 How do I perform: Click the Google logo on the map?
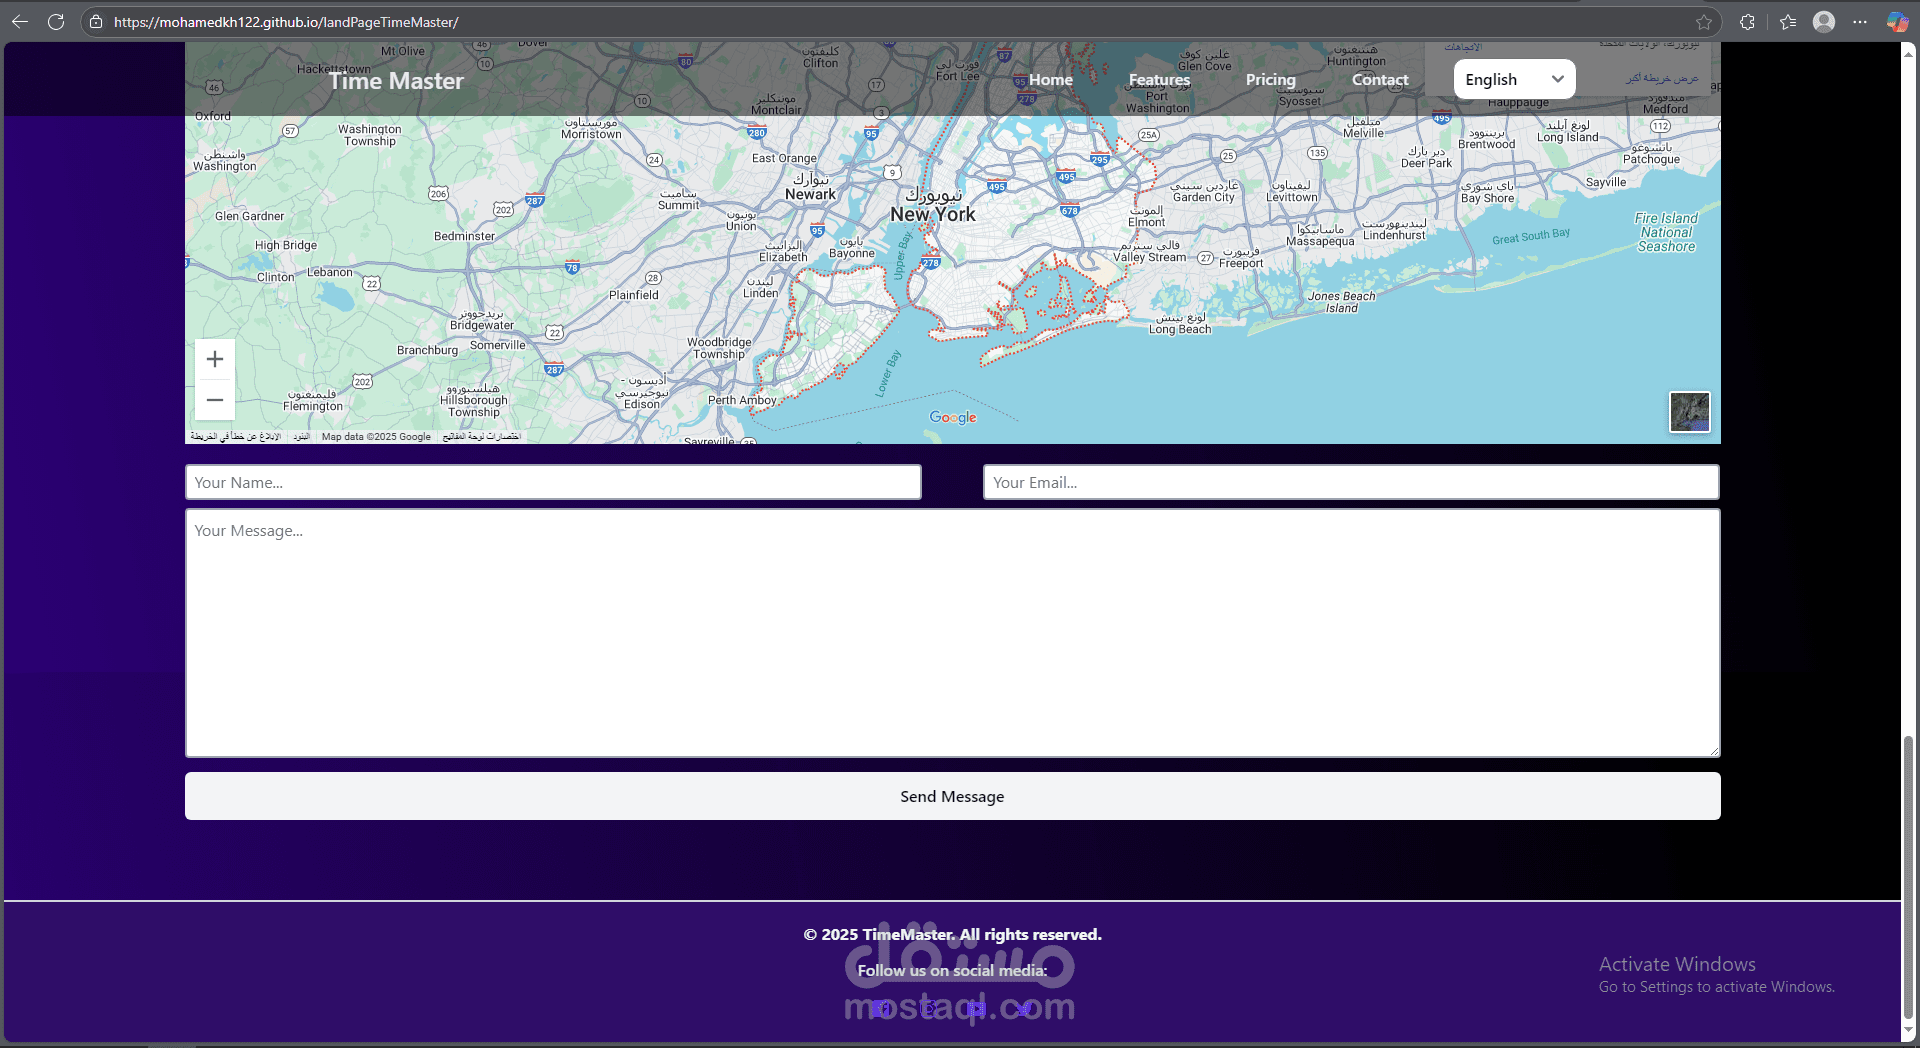coord(953,418)
